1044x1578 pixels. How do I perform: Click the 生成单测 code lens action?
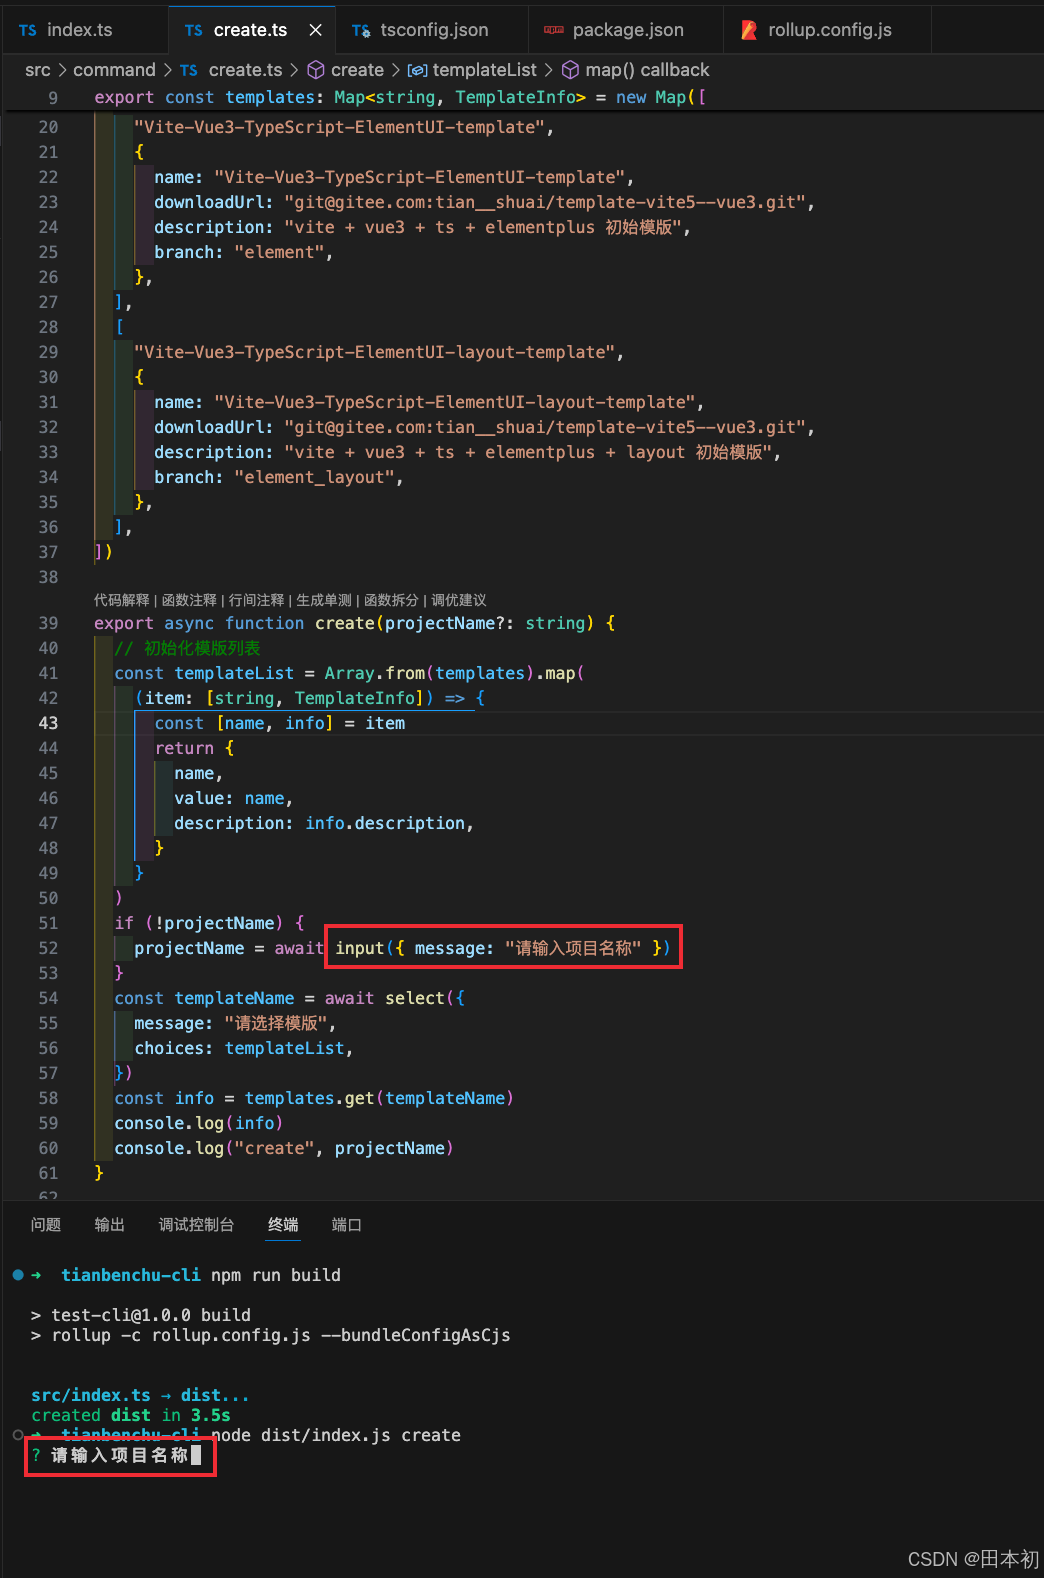324,600
